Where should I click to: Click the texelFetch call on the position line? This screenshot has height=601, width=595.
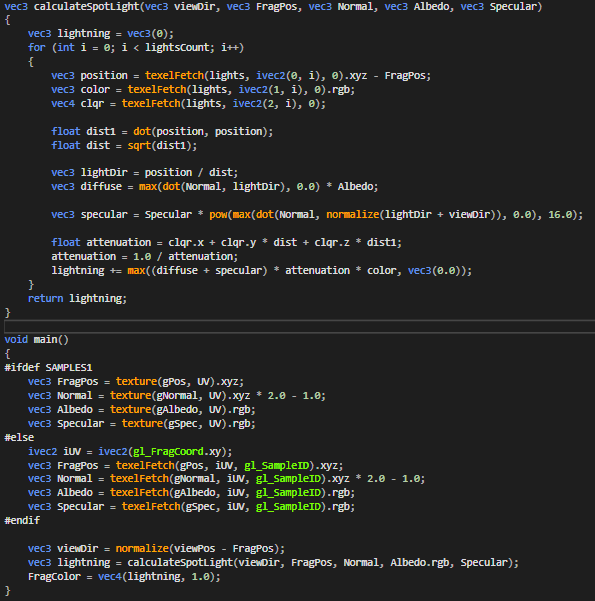coord(174,76)
